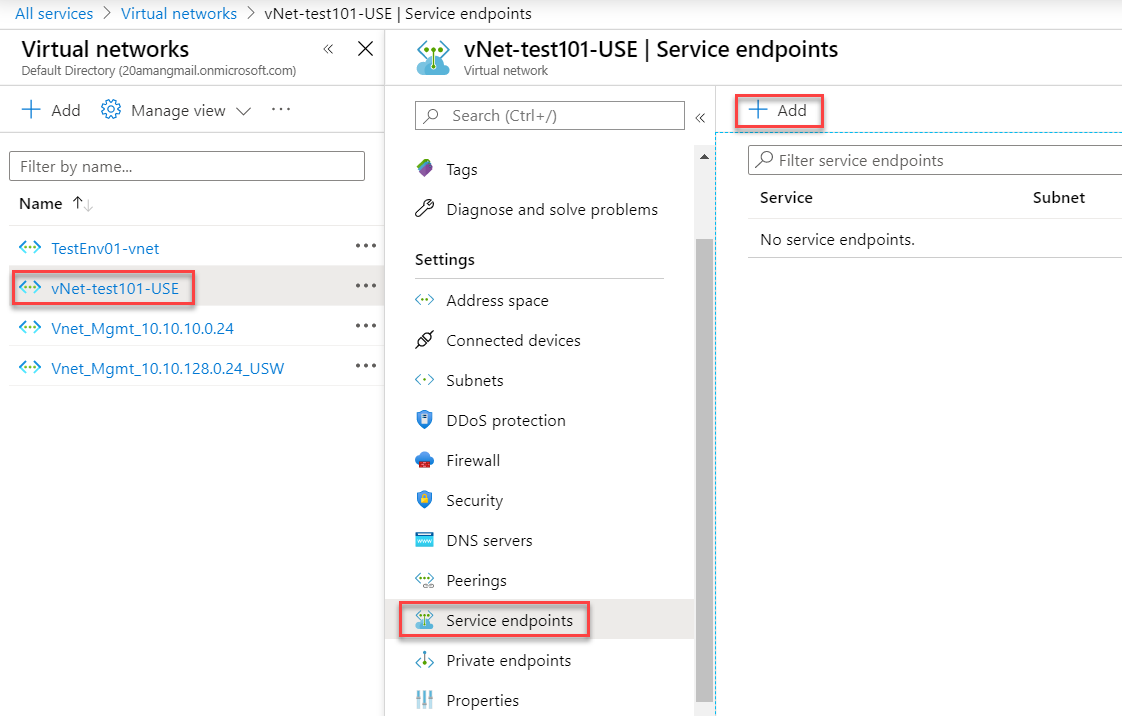Sort virtual networks by Name column
Image resolution: width=1122 pixels, height=716 pixels.
[56, 204]
